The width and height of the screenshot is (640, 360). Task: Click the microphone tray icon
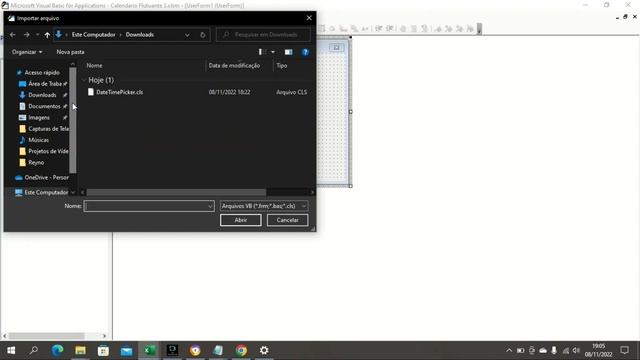554,350
